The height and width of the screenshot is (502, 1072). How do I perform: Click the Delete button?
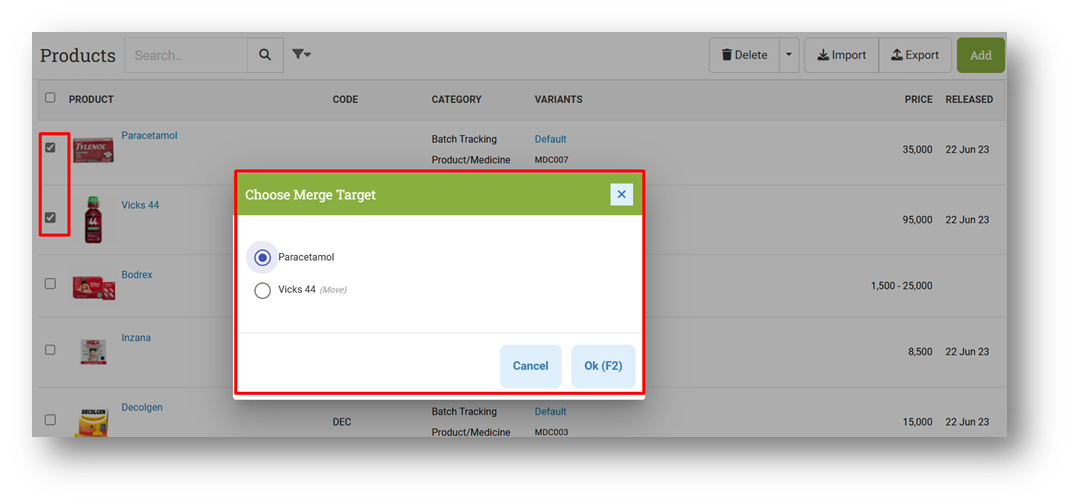tap(745, 55)
